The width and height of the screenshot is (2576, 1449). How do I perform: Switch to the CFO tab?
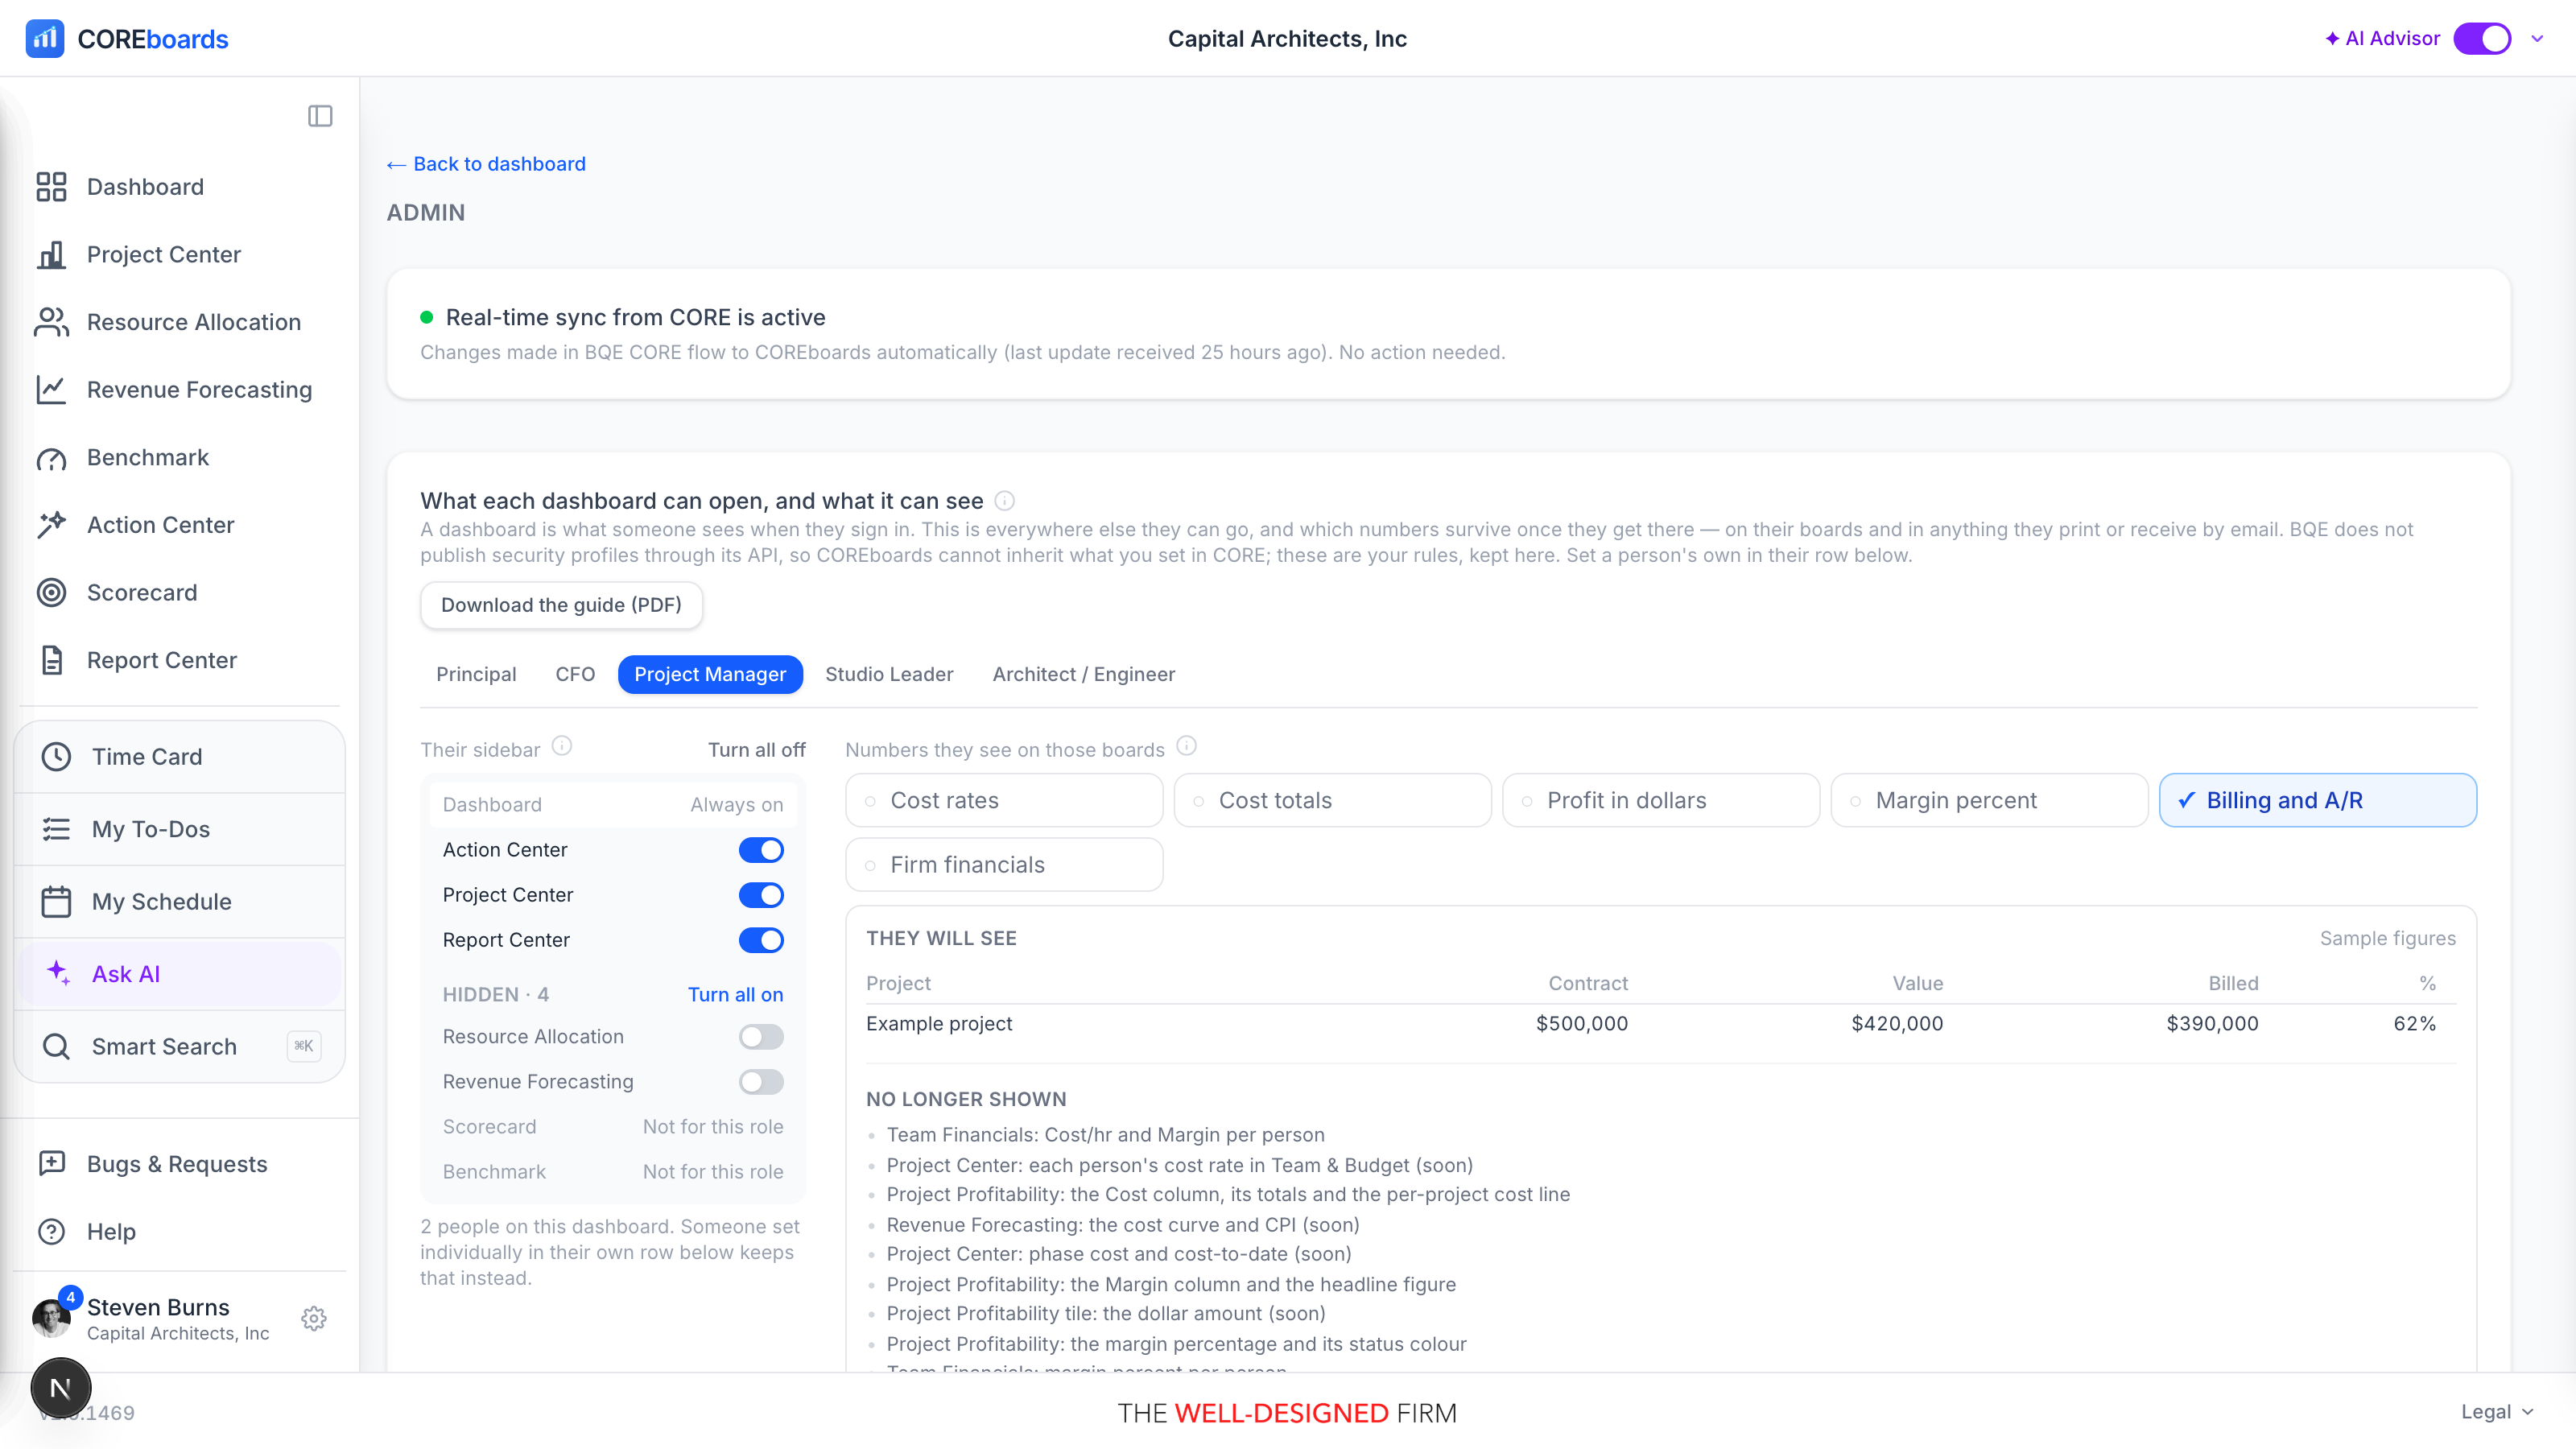point(575,675)
